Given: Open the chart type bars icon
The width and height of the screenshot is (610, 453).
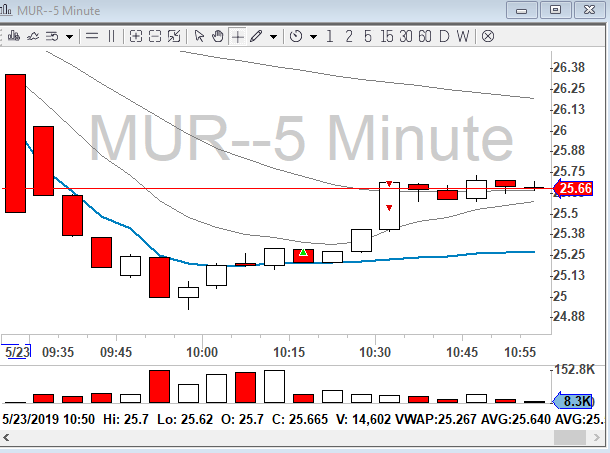Looking at the screenshot, I should (x=14, y=36).
